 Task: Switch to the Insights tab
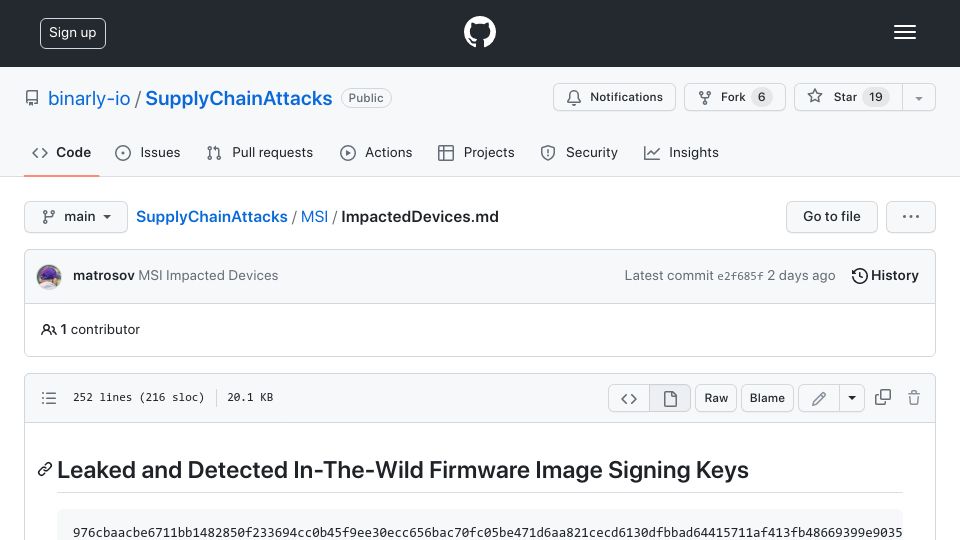(x=681, y=152)
